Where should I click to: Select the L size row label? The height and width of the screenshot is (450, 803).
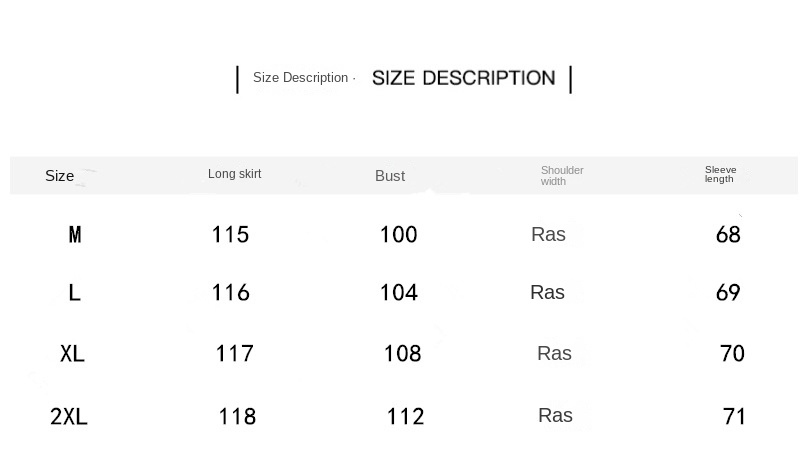[x=74, y=293]
